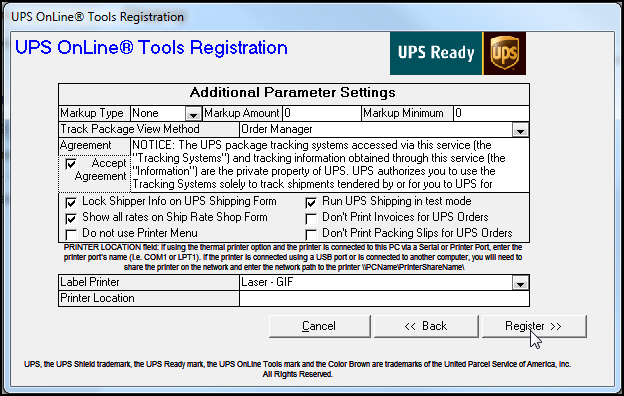Click the window title bar text

pyautogui.click(x=98, y=17)
